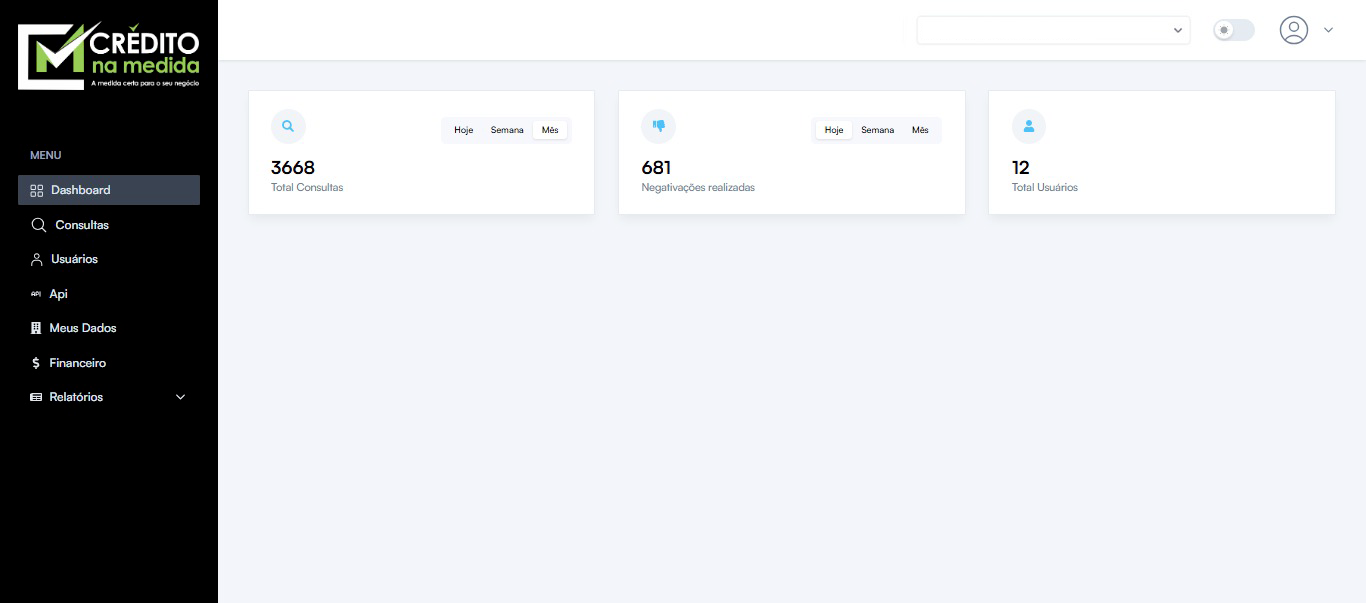
Task: Go to Usuários in the sidebar
Action: 74,259
